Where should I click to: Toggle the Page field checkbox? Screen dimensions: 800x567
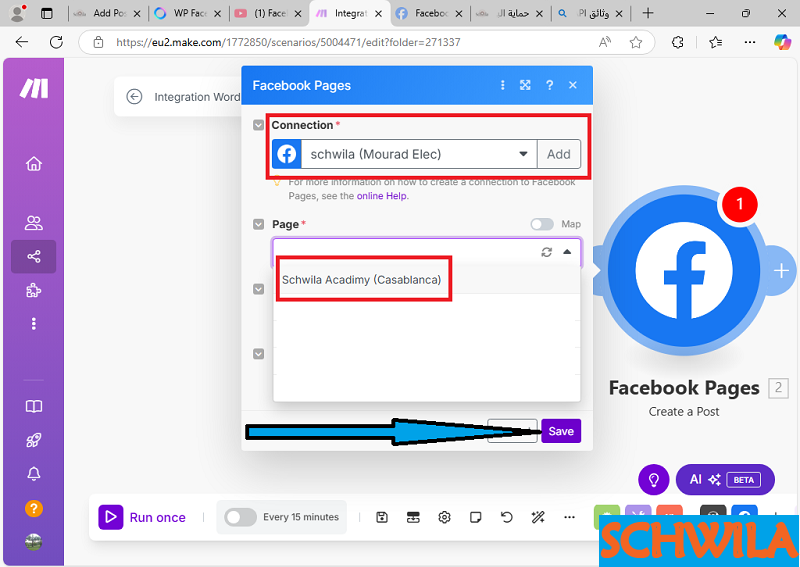coord(259,225)
